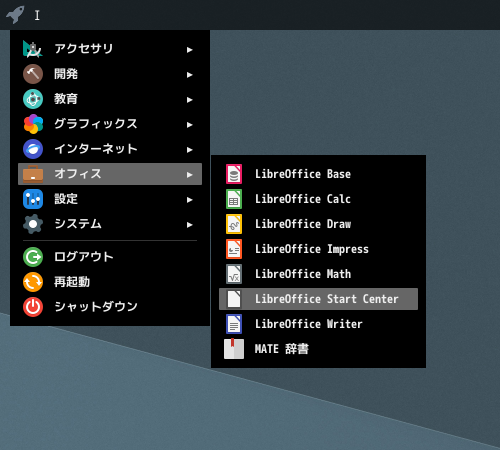Launch LibreOffice Writer from submenu
This screenshot has width=500, height=450.
click(x=318, y=324)
